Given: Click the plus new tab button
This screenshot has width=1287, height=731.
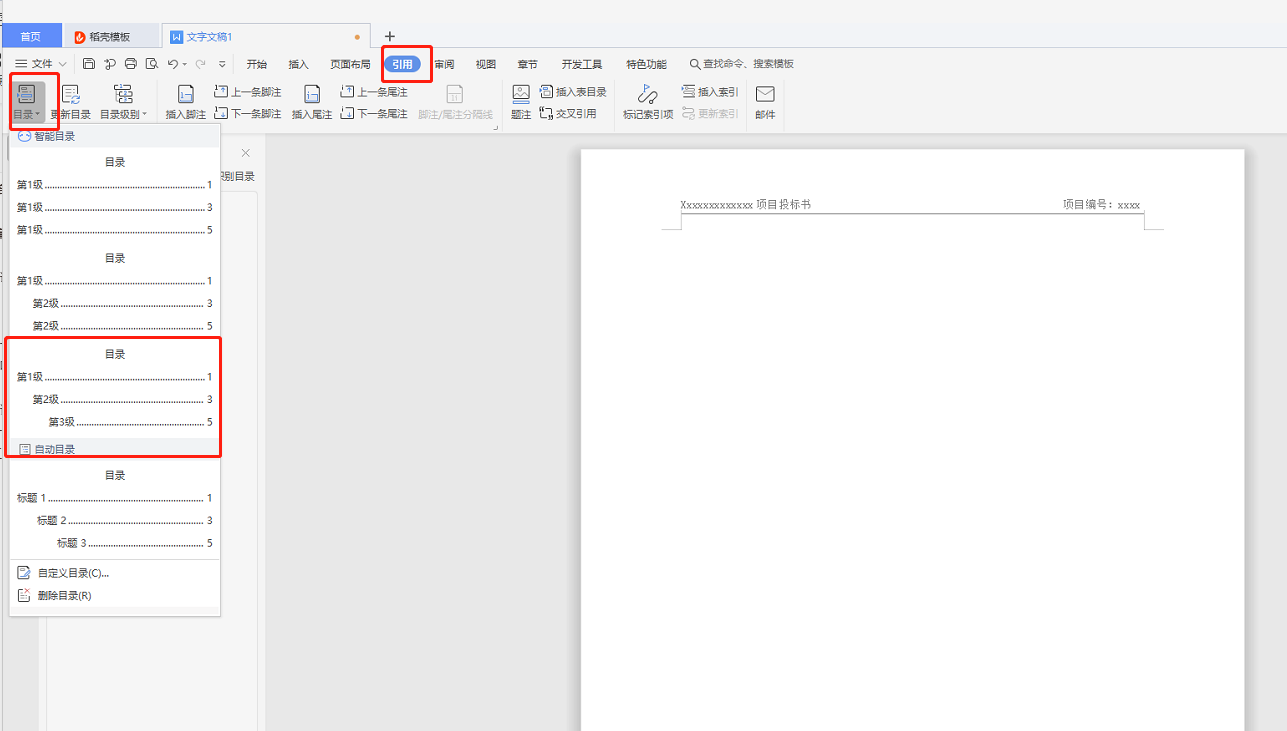Looking at the screenshot, I should [390, 37].
